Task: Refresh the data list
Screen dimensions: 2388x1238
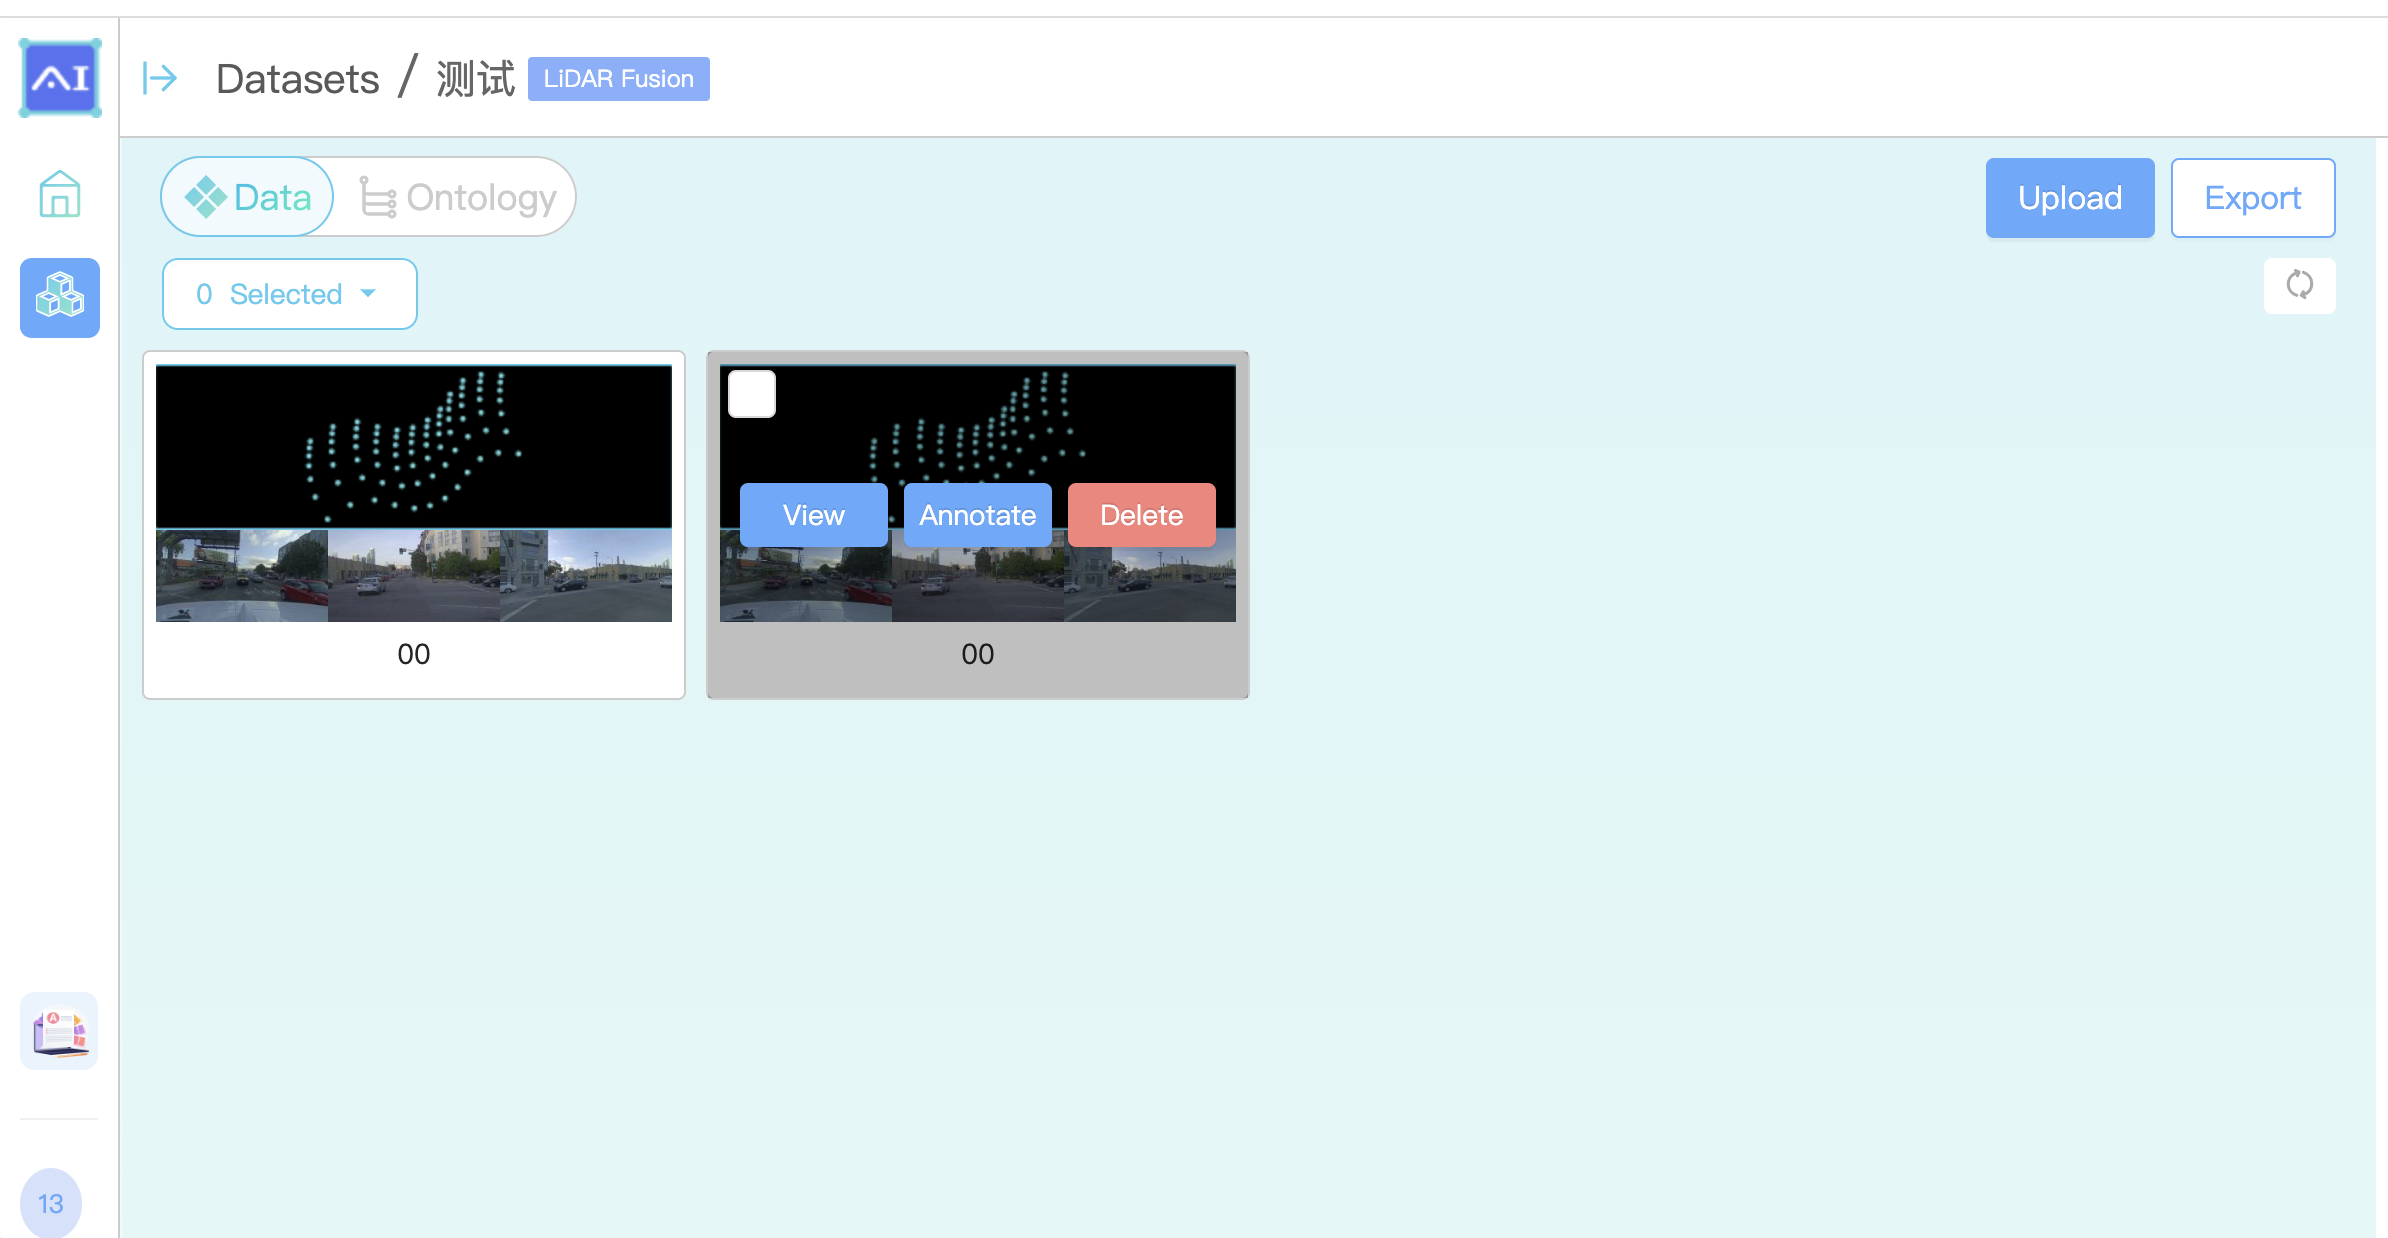Action: pyautogui.click(x=2299, y=285)
